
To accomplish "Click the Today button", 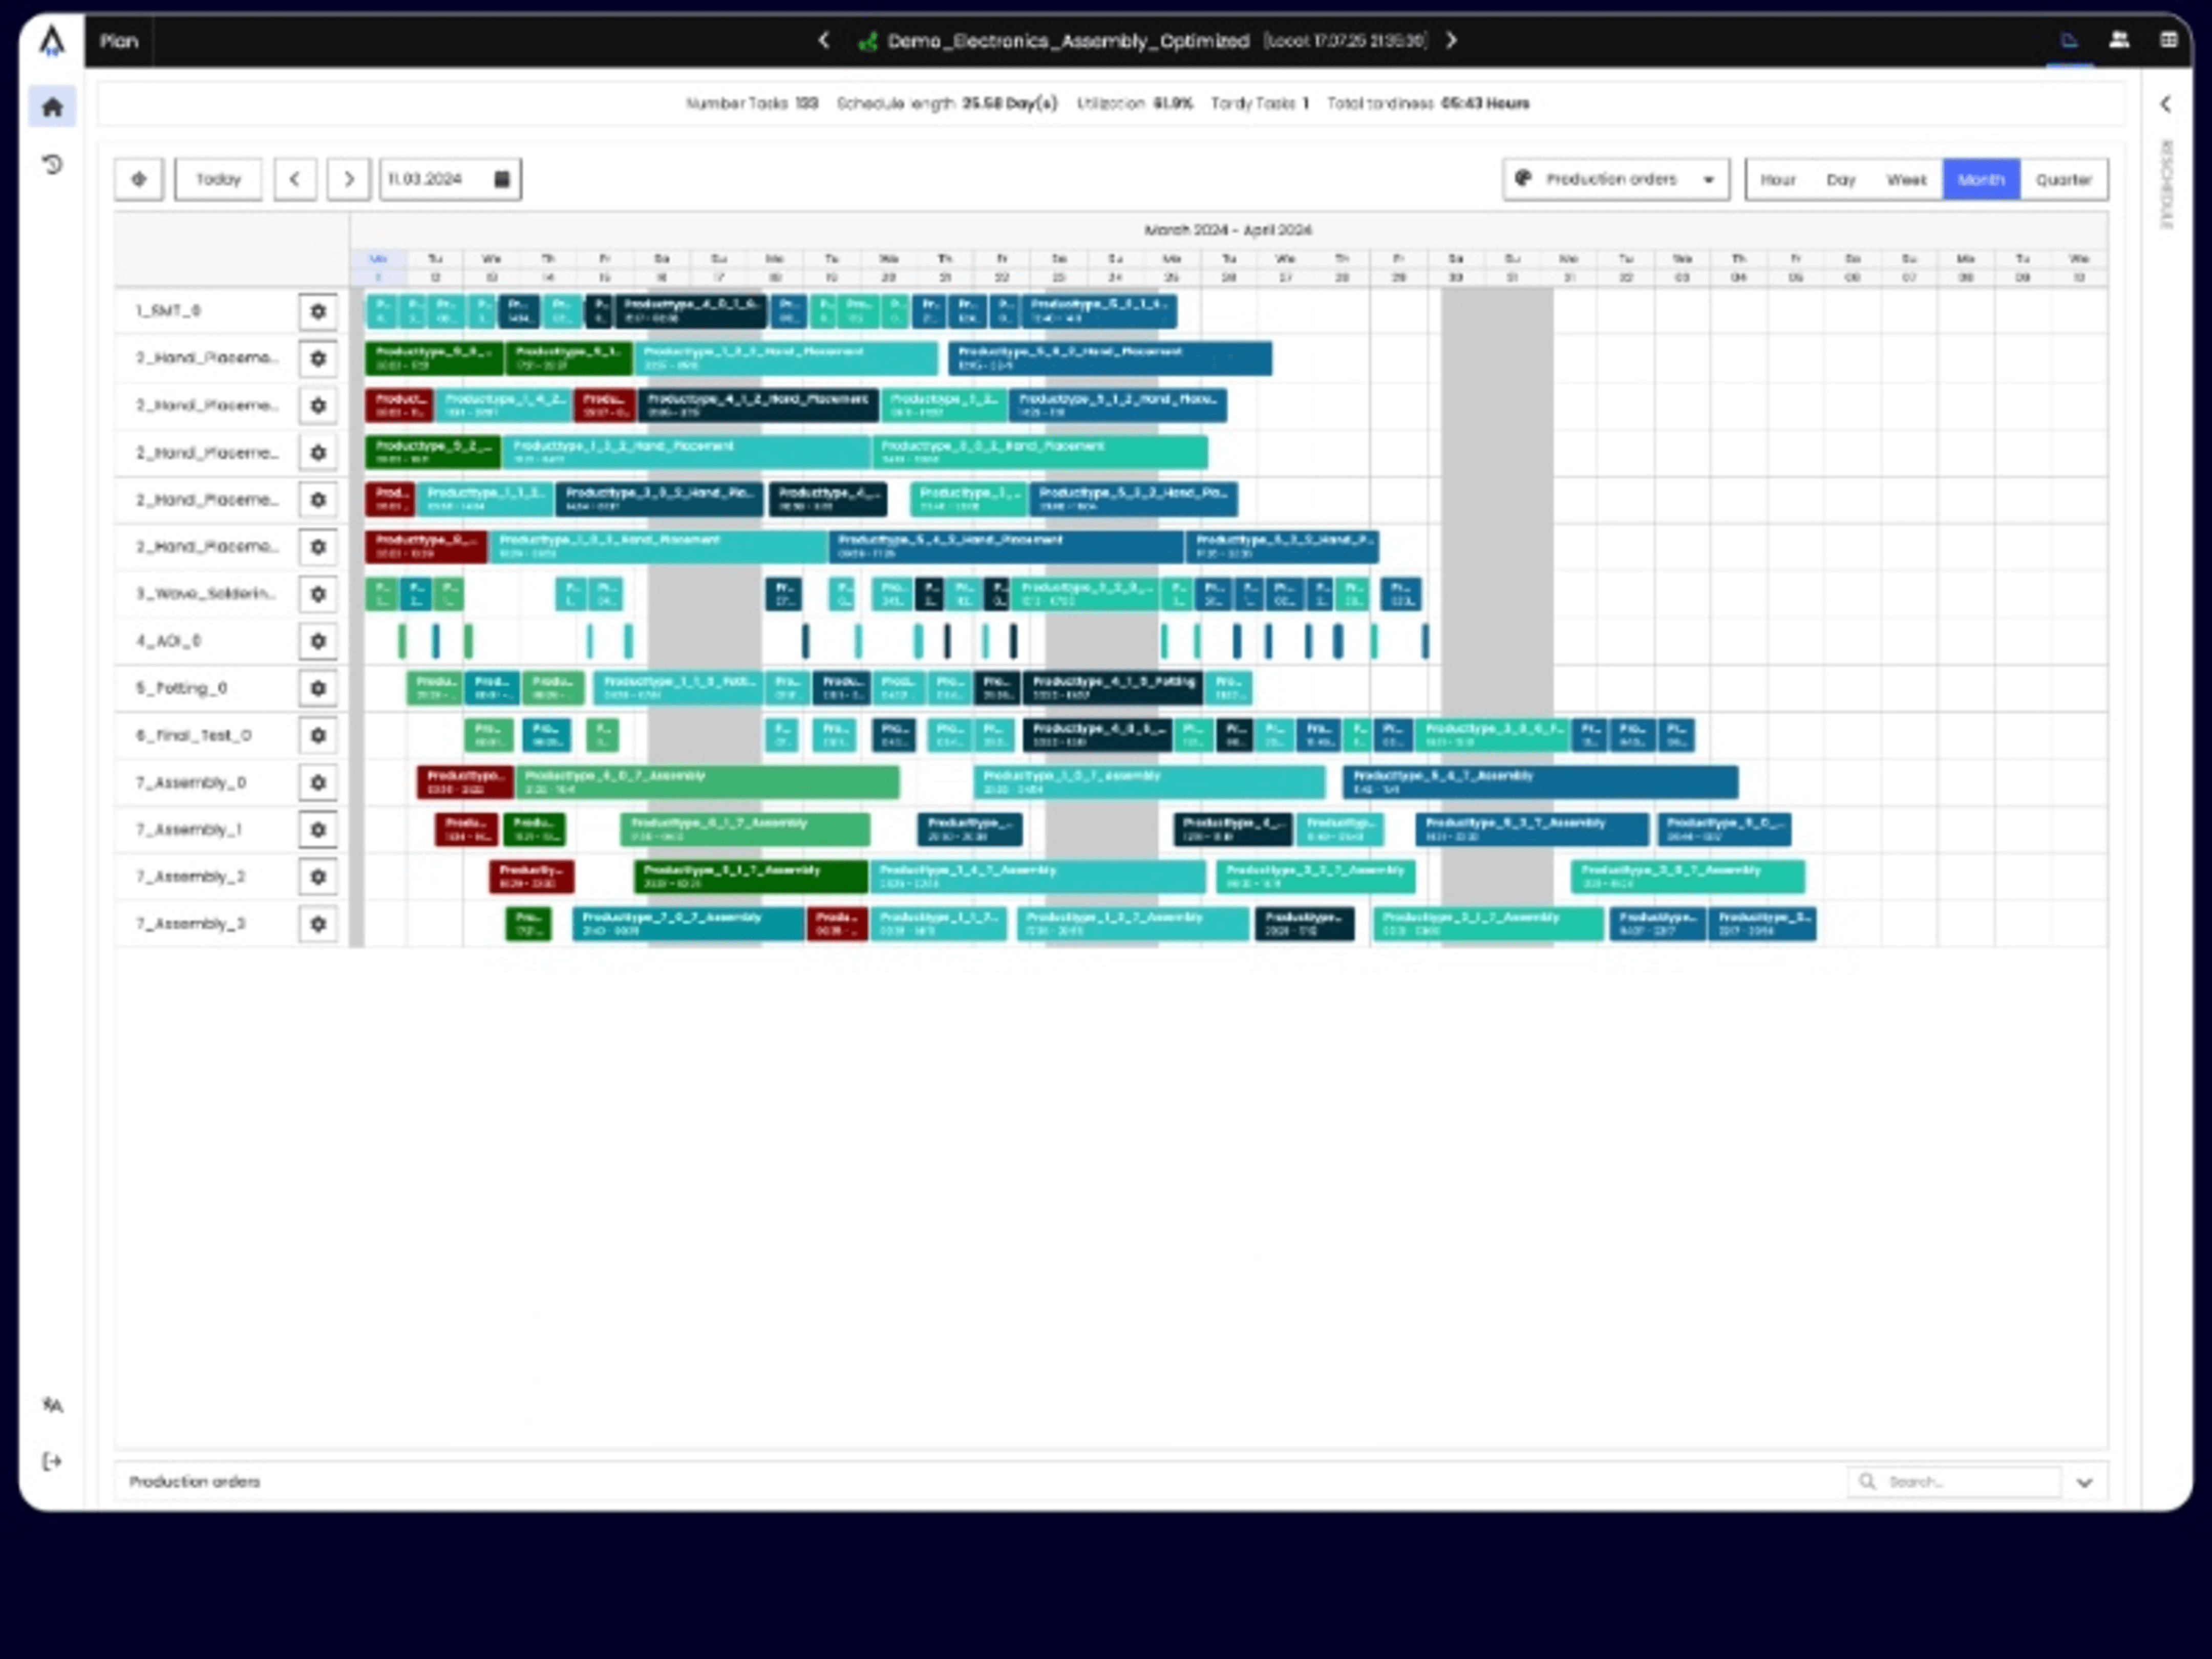I will [x=218, y=180].
